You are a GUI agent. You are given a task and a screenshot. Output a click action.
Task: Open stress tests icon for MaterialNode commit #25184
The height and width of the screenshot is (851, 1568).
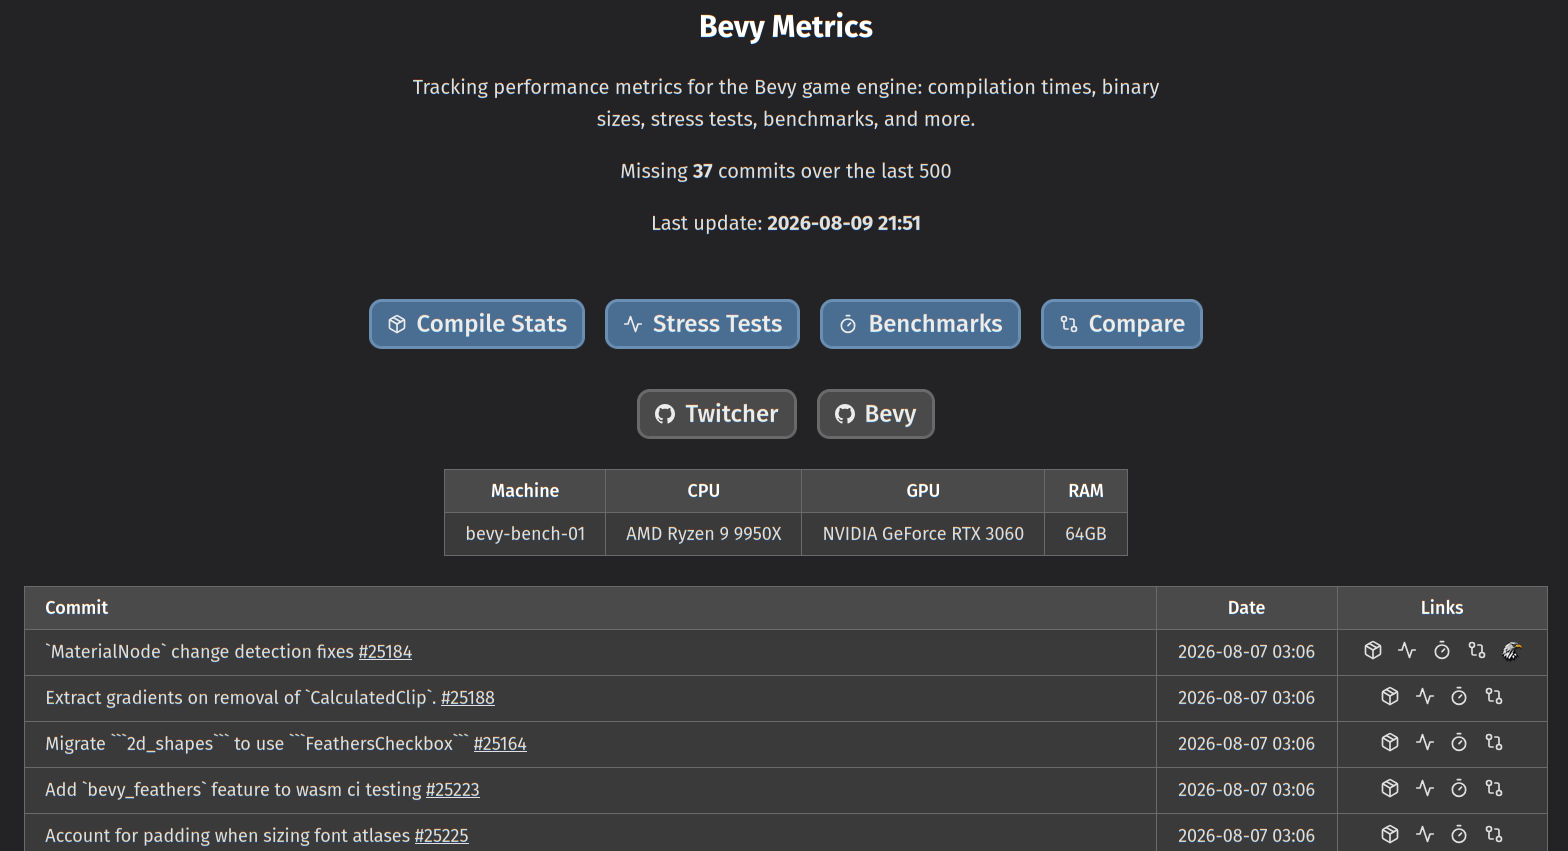click(1407, 650)
